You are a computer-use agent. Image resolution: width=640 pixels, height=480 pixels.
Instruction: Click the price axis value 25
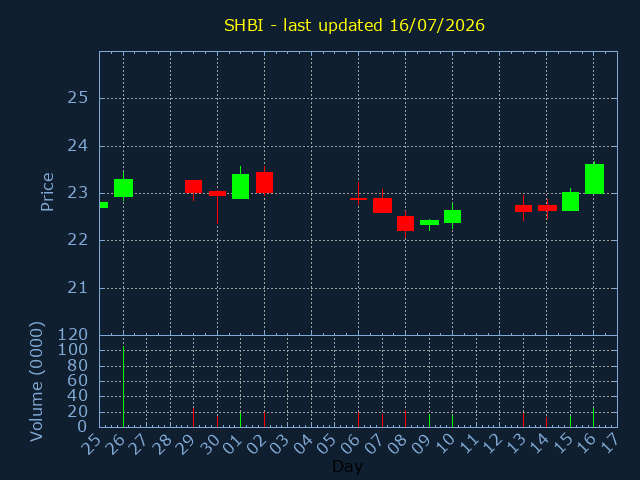pos(78,98)
